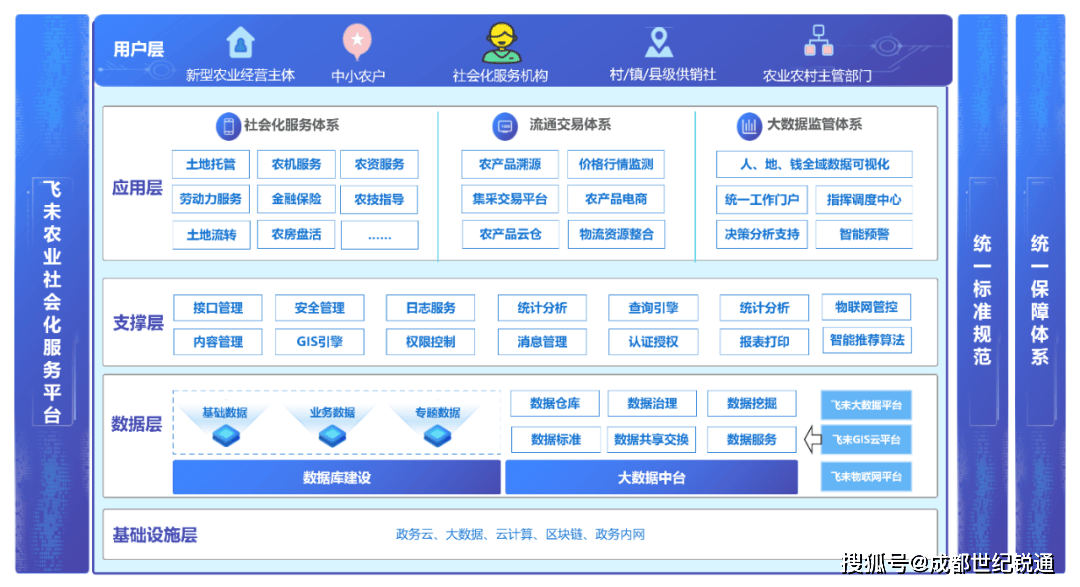Click the org chart icon above 农业农村主管部门
This screenshot has height=587, width=1080.
coord(817,42)
